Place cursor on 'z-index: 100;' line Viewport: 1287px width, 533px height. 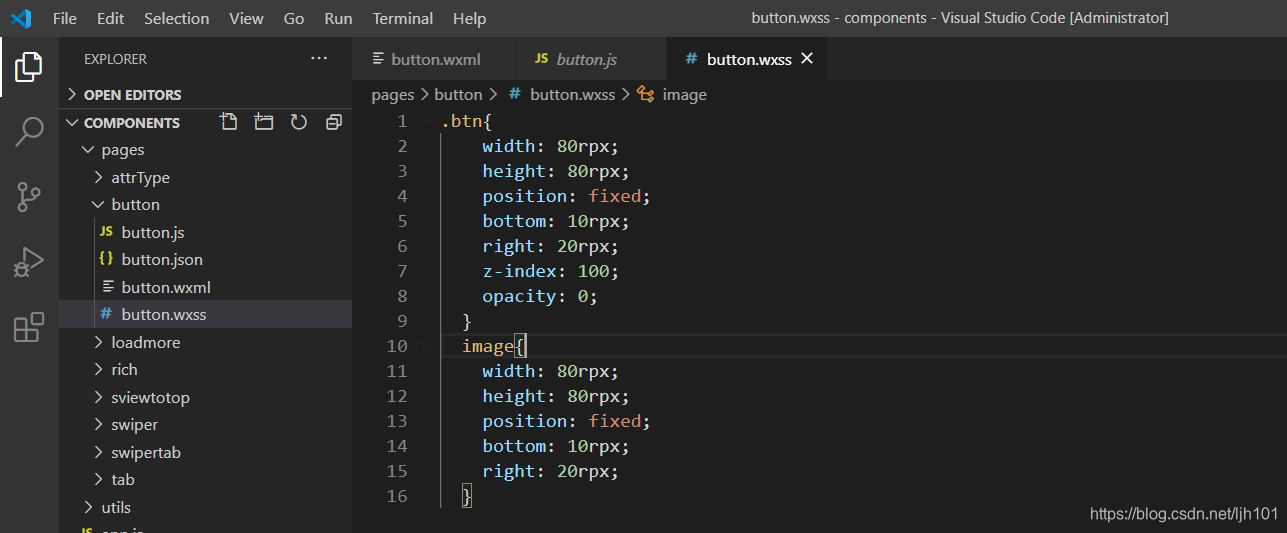click(x=551, y=271)
